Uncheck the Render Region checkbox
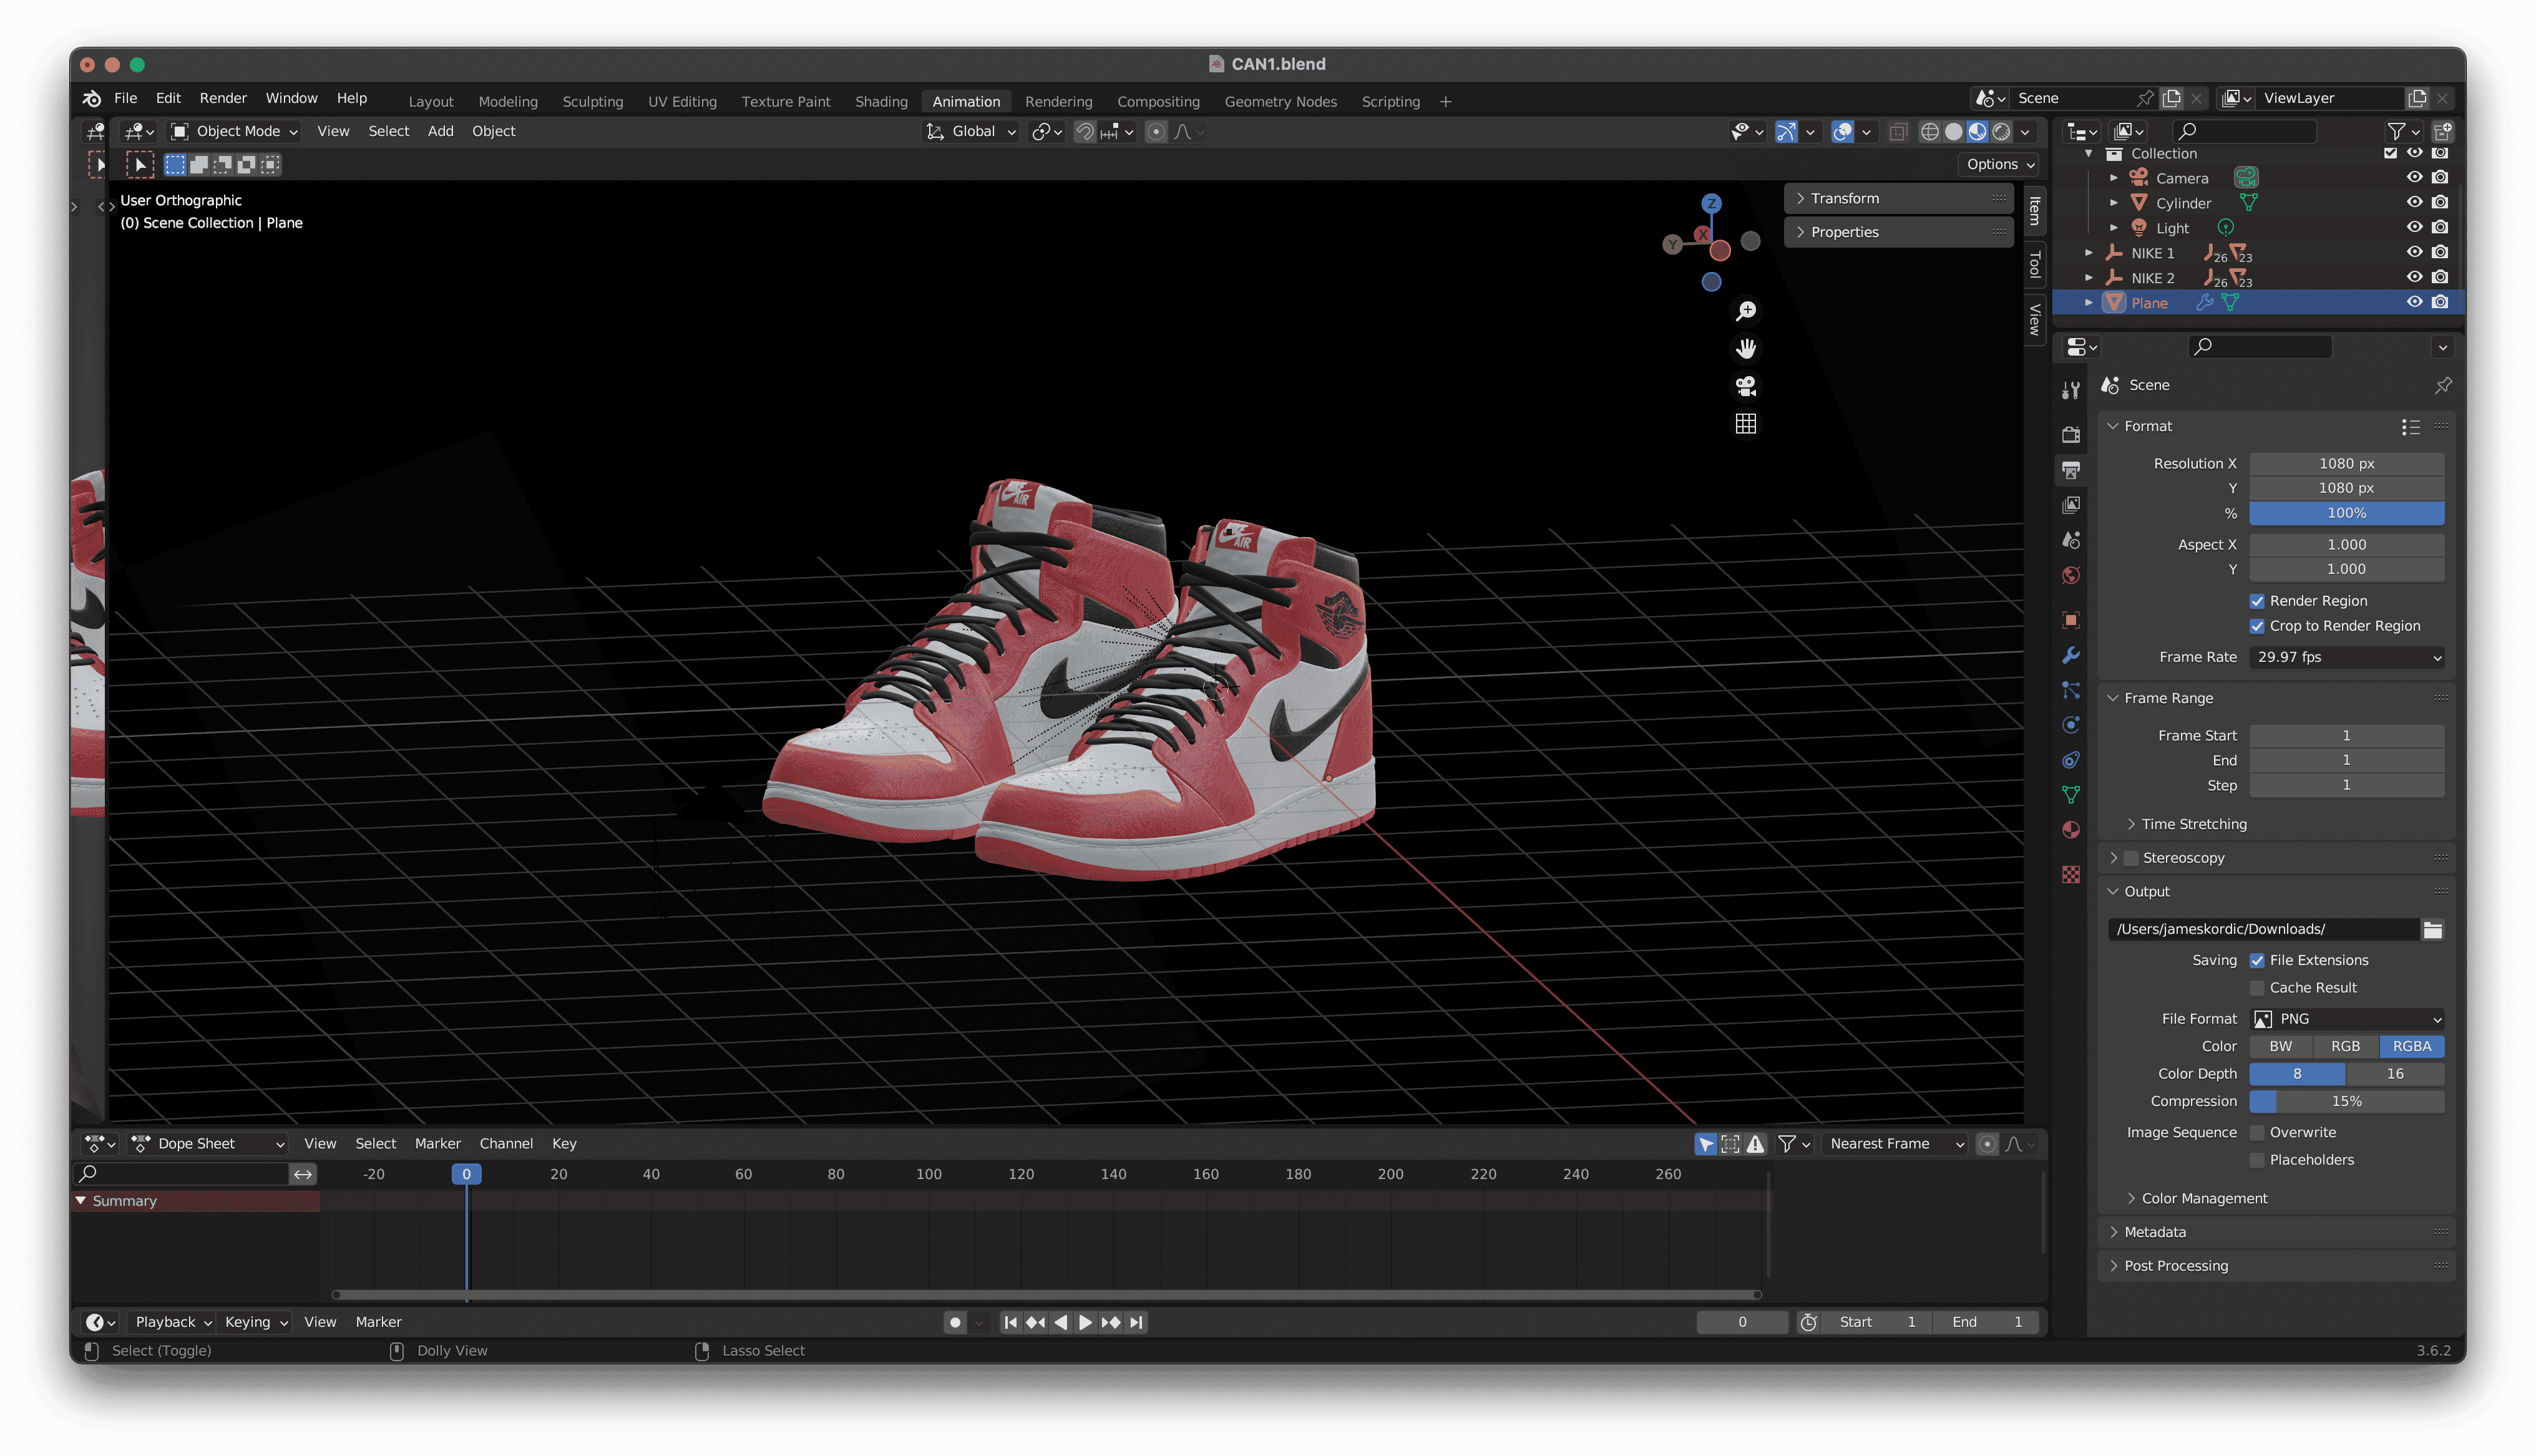 pos(2257,601)
